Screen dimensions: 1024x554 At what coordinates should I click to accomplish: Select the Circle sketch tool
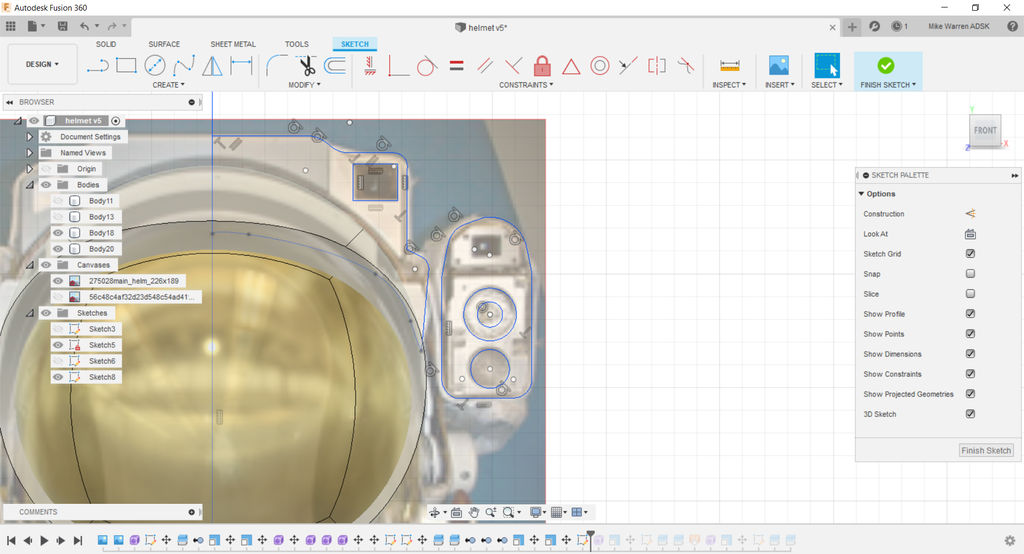point(155,65)
